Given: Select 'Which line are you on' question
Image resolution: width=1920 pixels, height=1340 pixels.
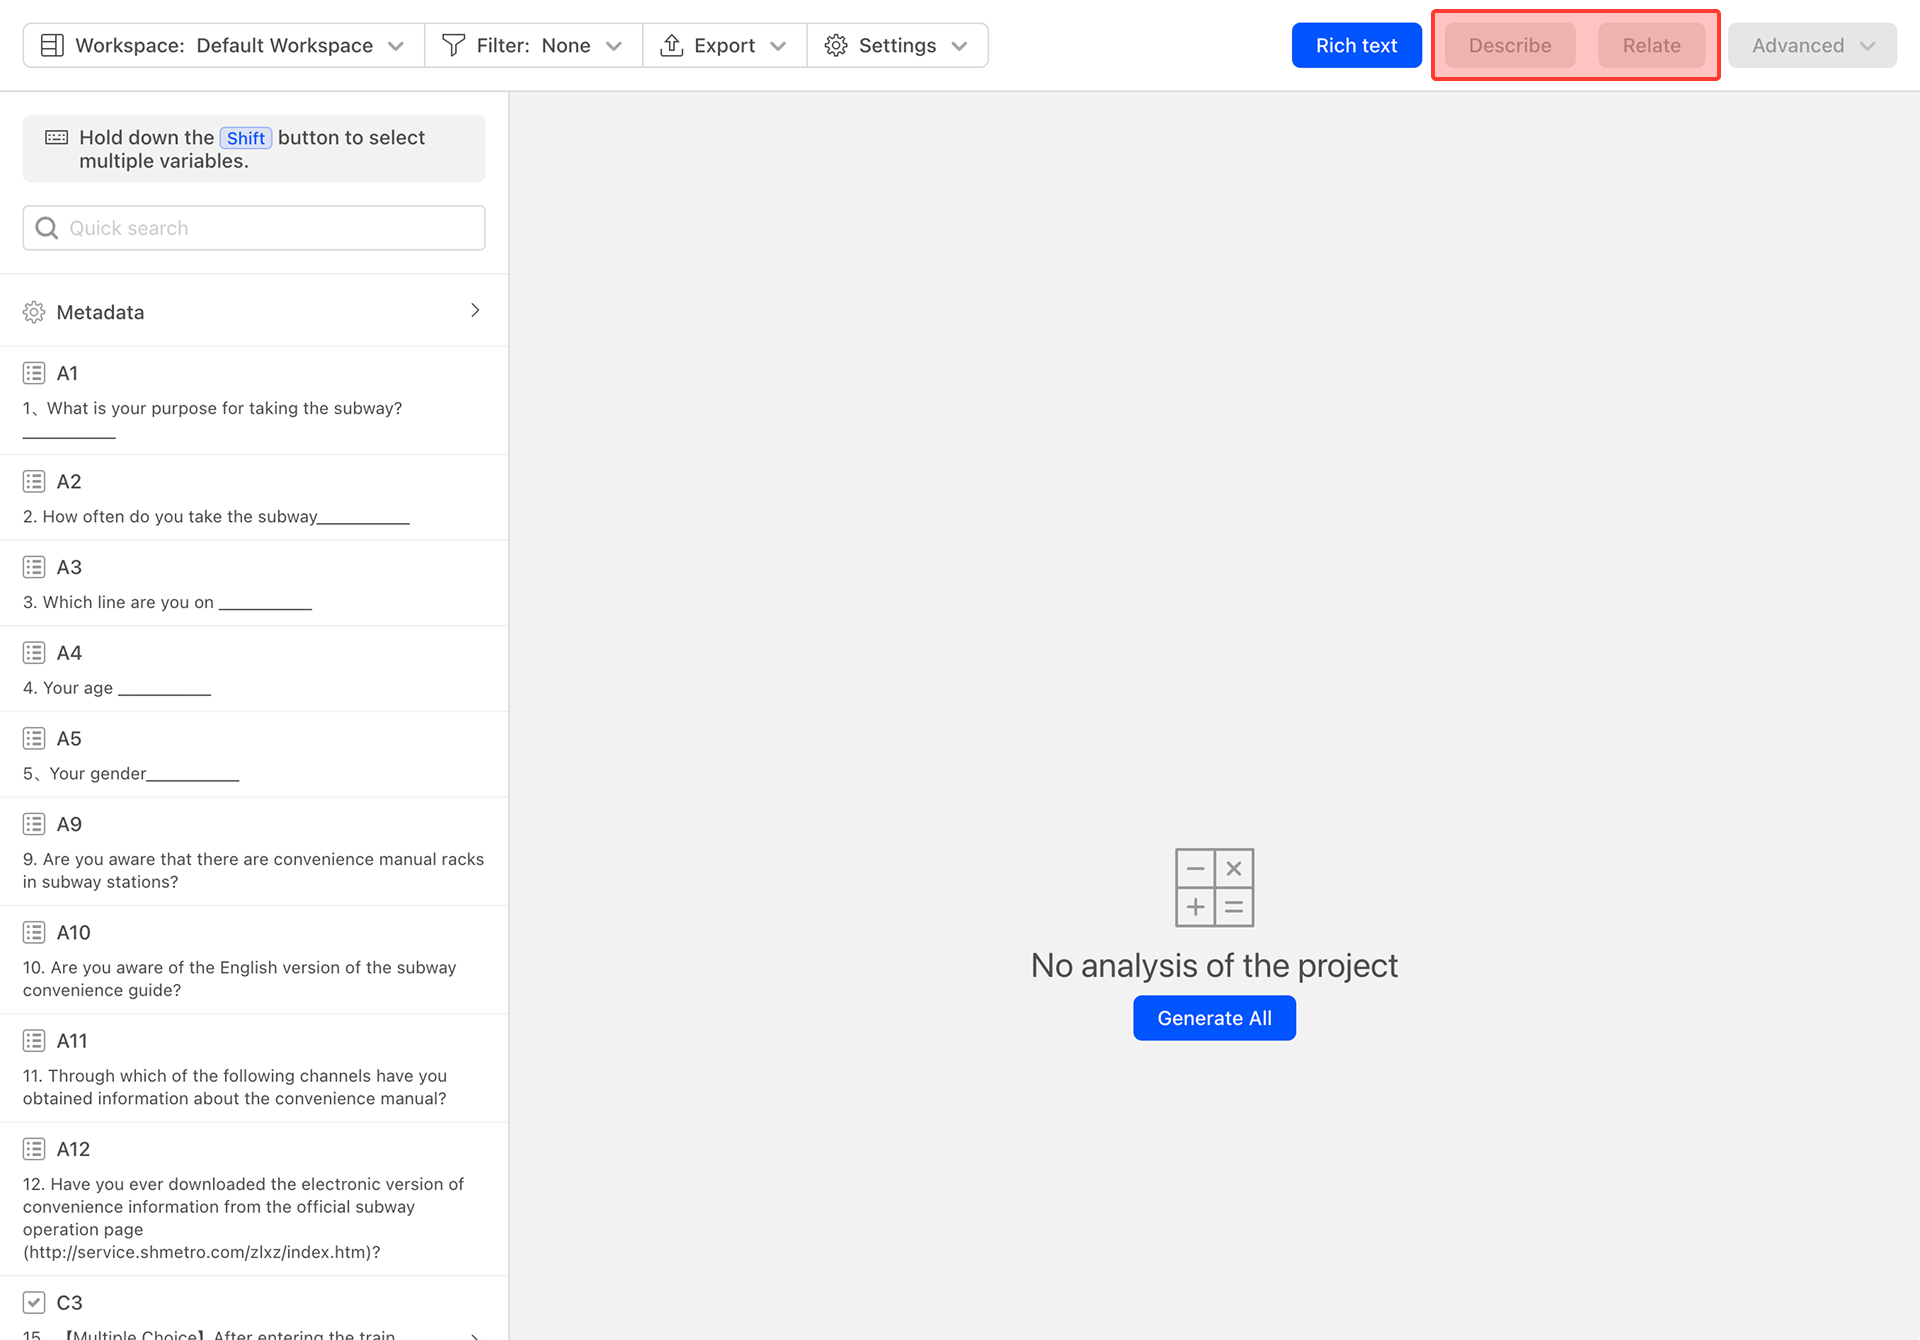Looking at the screenshot, I should pyautogui.click(x=254, y=584).
